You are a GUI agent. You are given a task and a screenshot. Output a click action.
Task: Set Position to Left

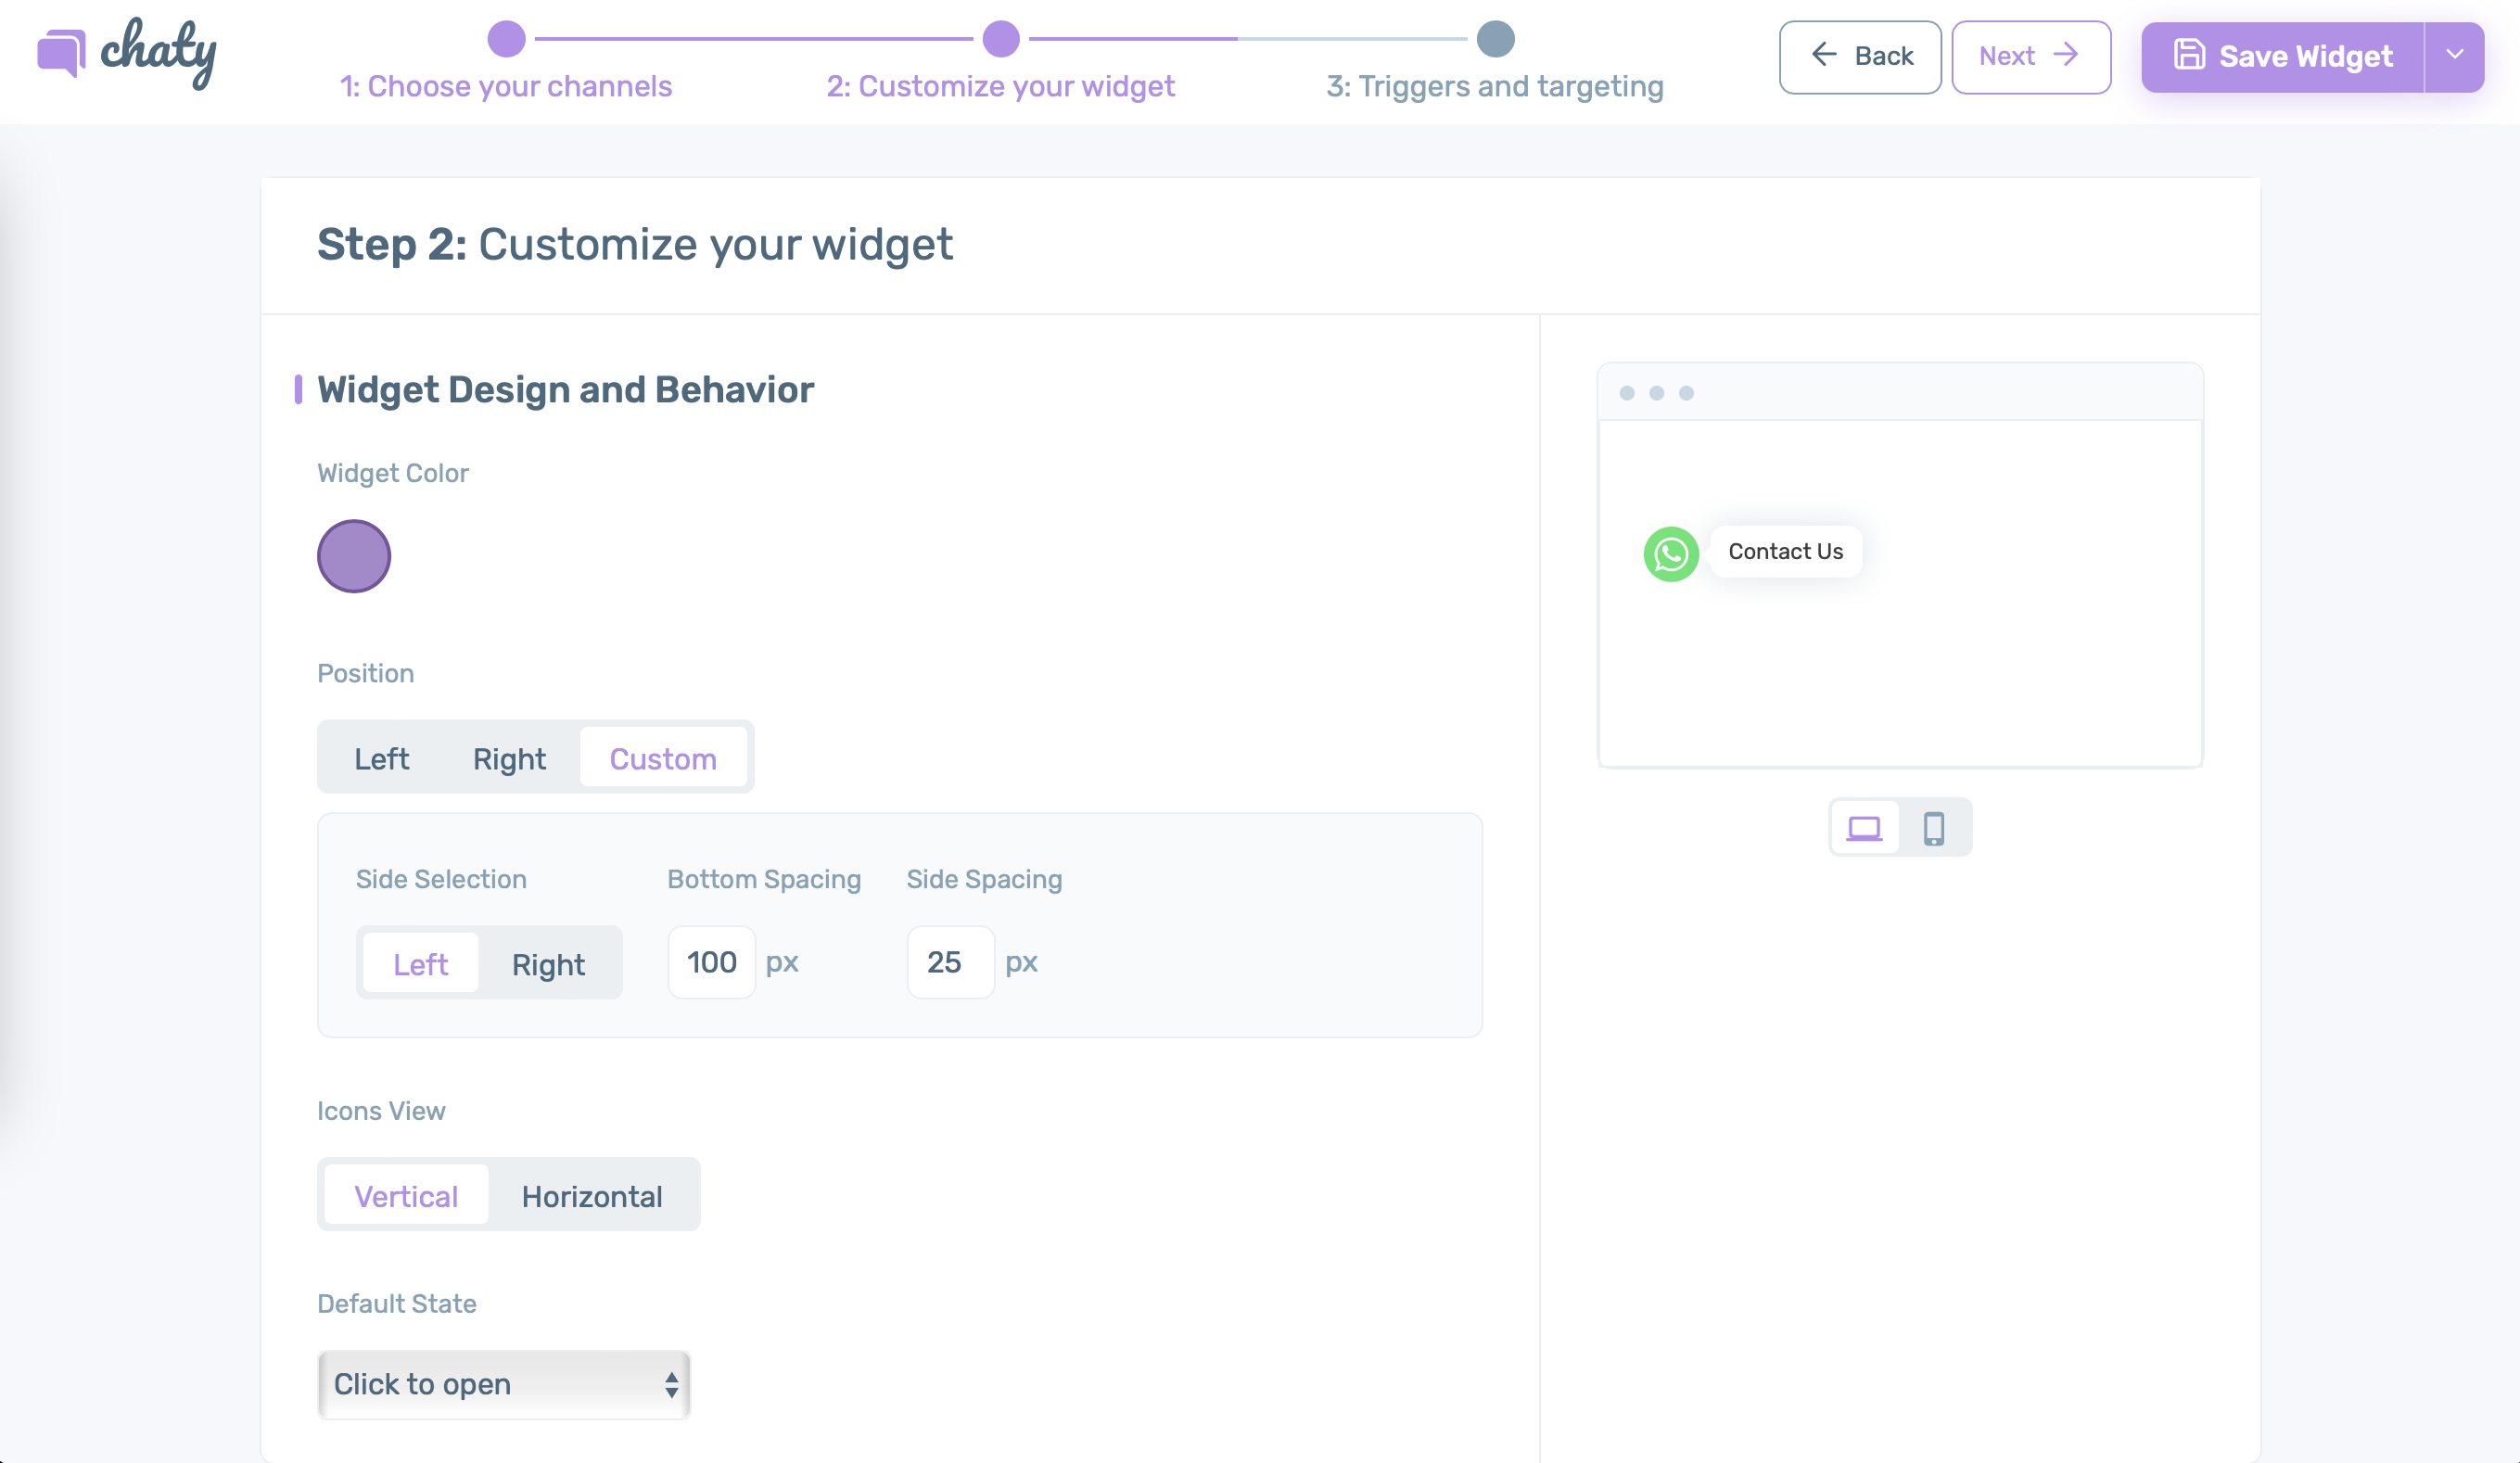(x=381, y=758)
